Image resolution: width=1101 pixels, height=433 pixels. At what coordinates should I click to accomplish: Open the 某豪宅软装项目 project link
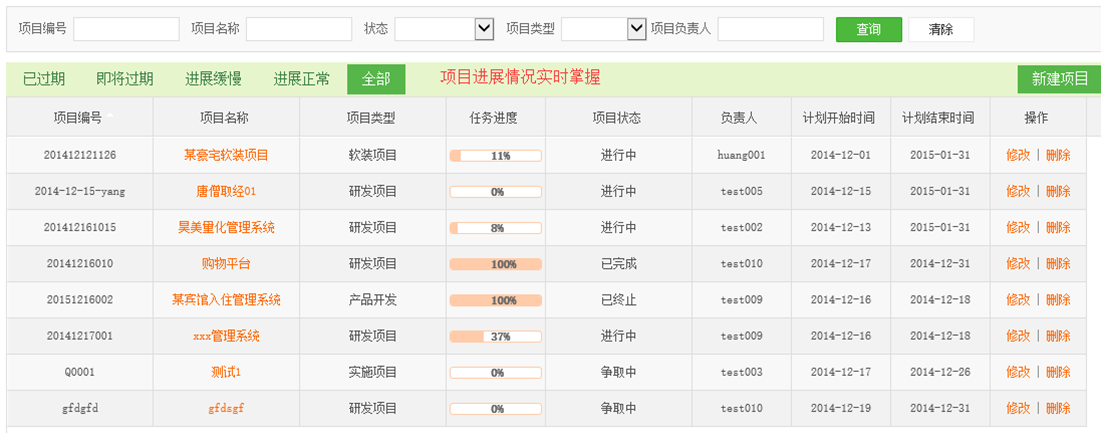(226, 155)
